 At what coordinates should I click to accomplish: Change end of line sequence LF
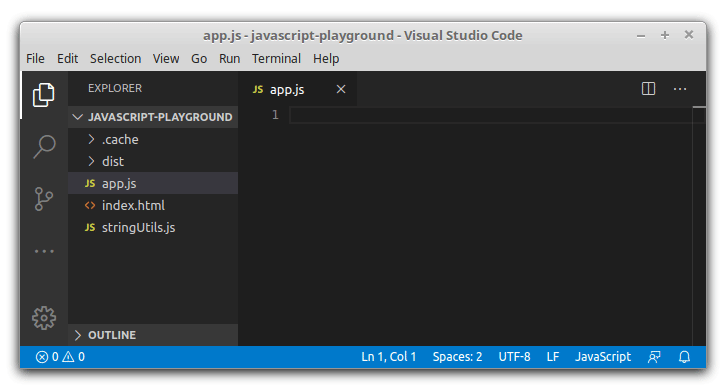tap(553, 357)
